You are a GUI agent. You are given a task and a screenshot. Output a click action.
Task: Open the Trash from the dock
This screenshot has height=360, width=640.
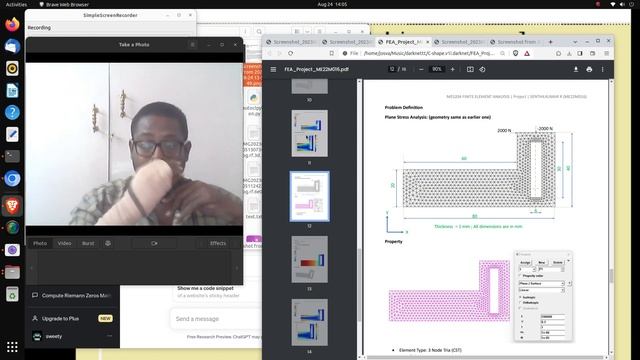12,294
